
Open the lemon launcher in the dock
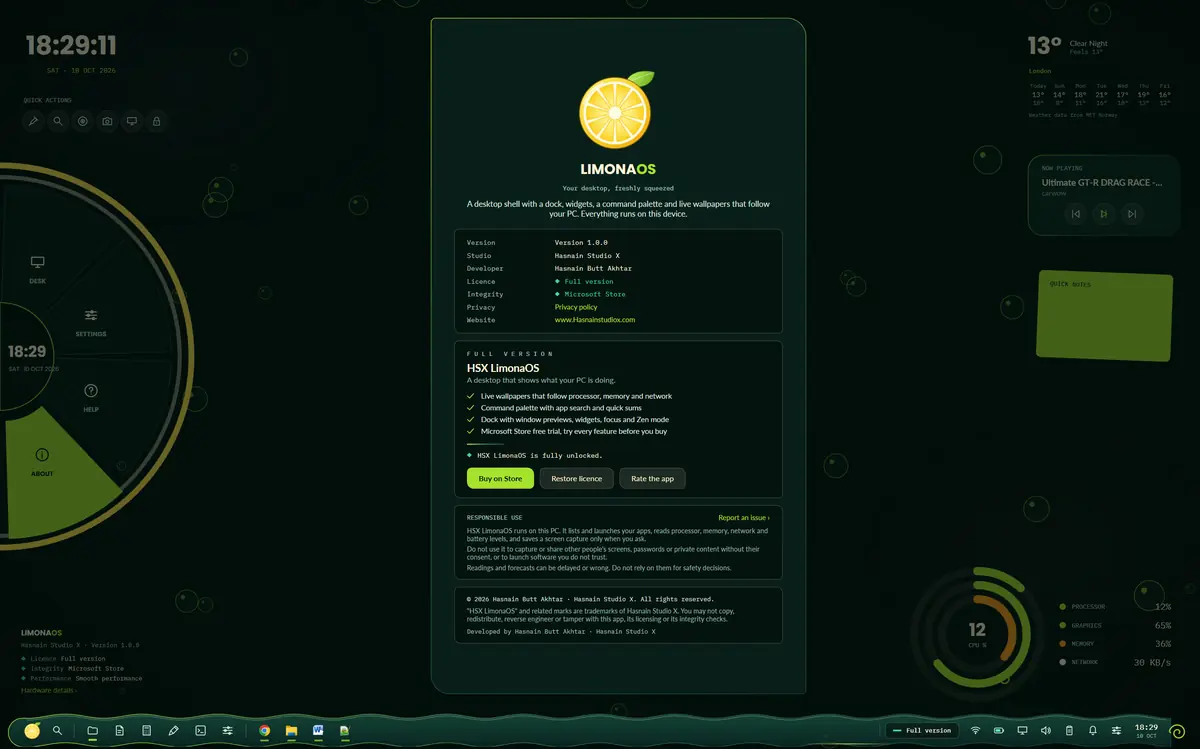coord(33,730)
